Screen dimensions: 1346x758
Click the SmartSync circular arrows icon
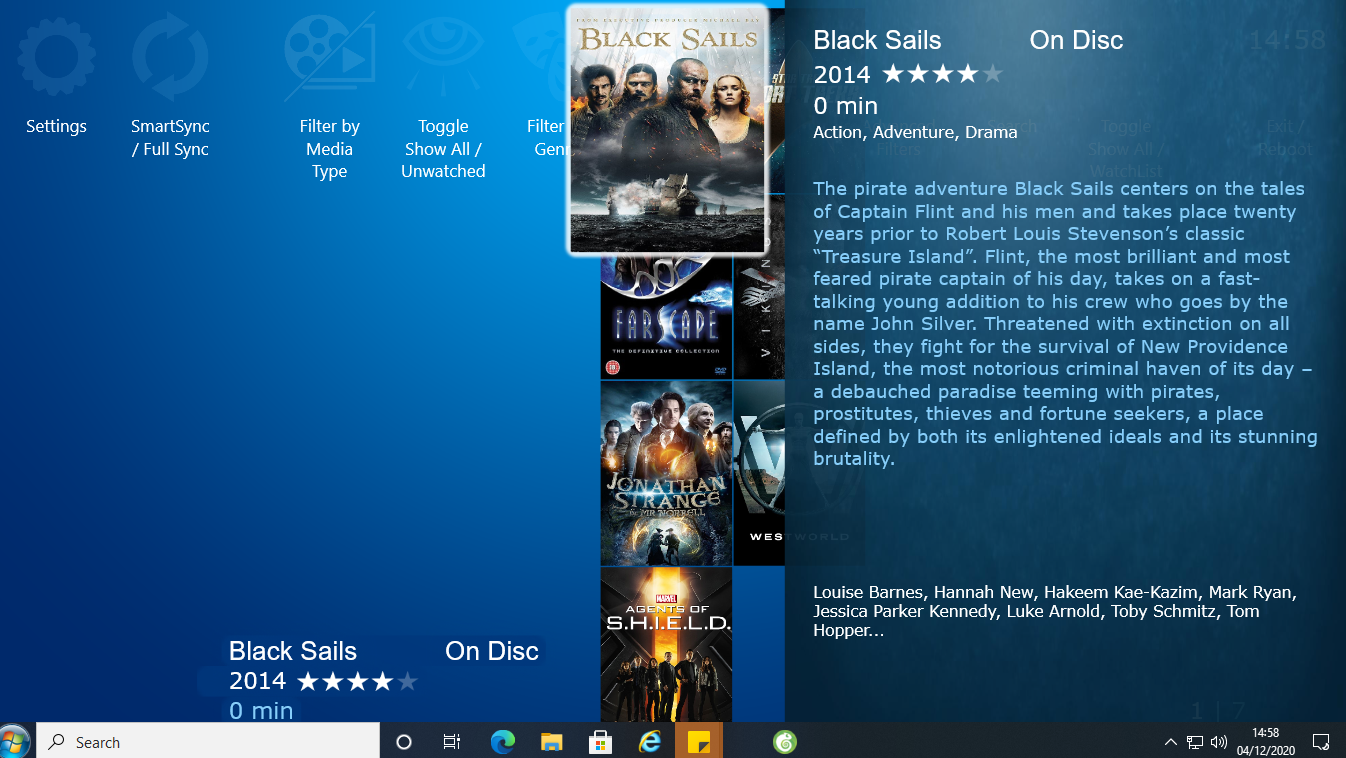pos(170,57)
